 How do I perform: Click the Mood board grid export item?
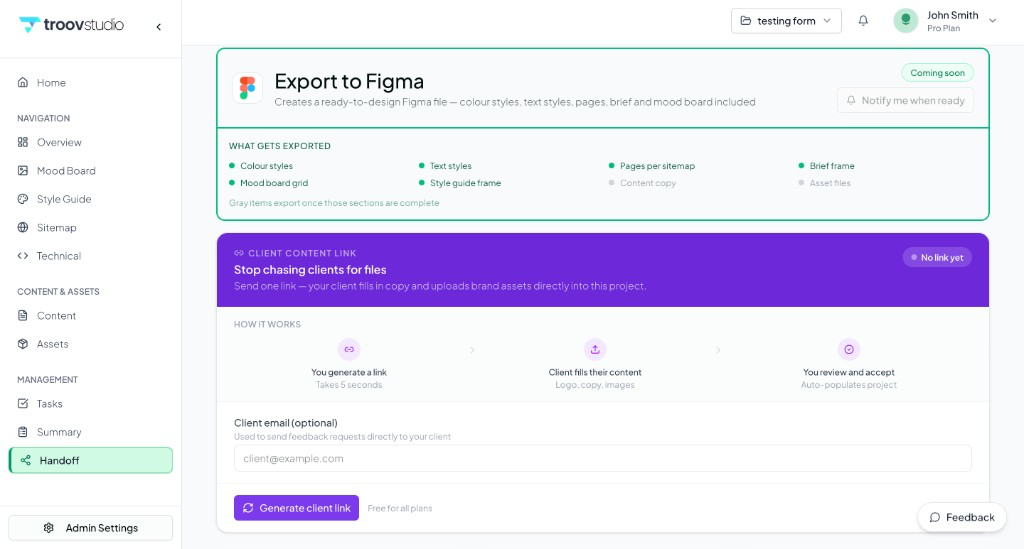(x=268, y=183)
